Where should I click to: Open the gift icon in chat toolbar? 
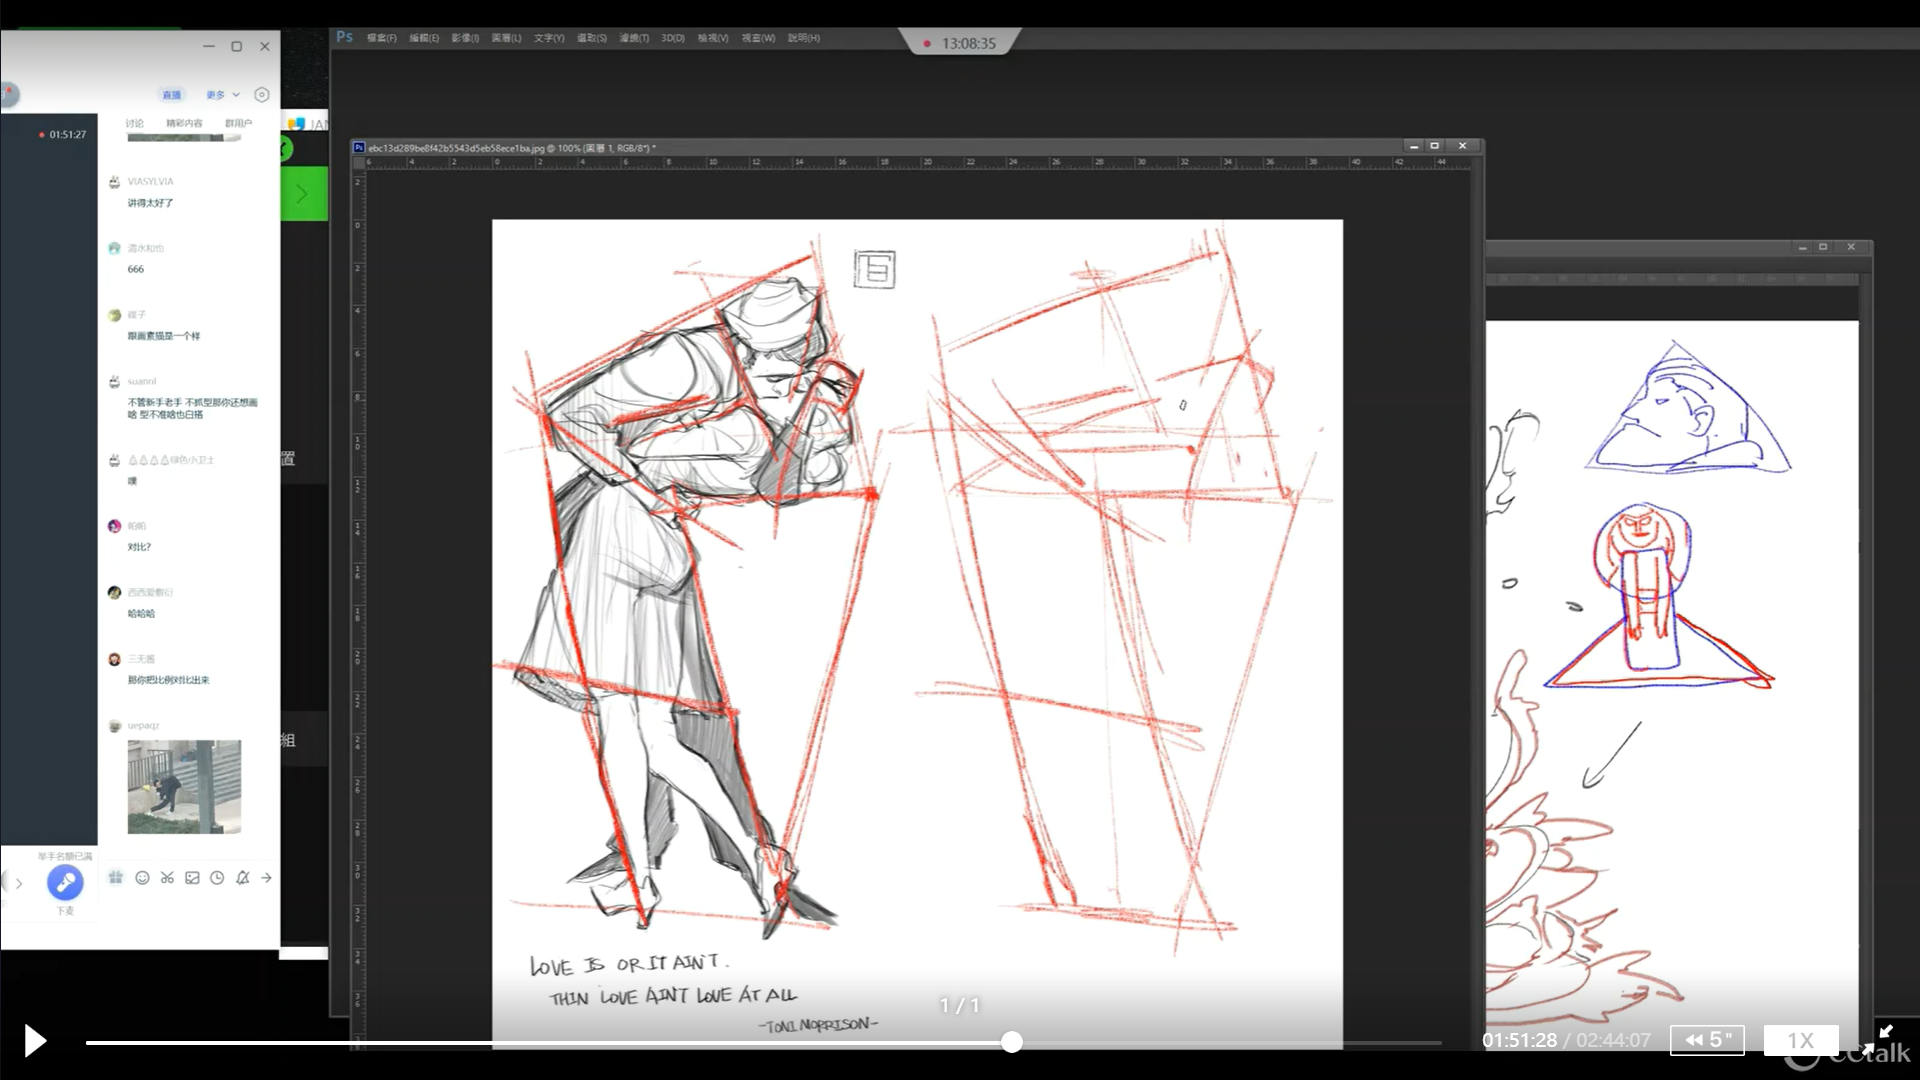tap(116, 877)
